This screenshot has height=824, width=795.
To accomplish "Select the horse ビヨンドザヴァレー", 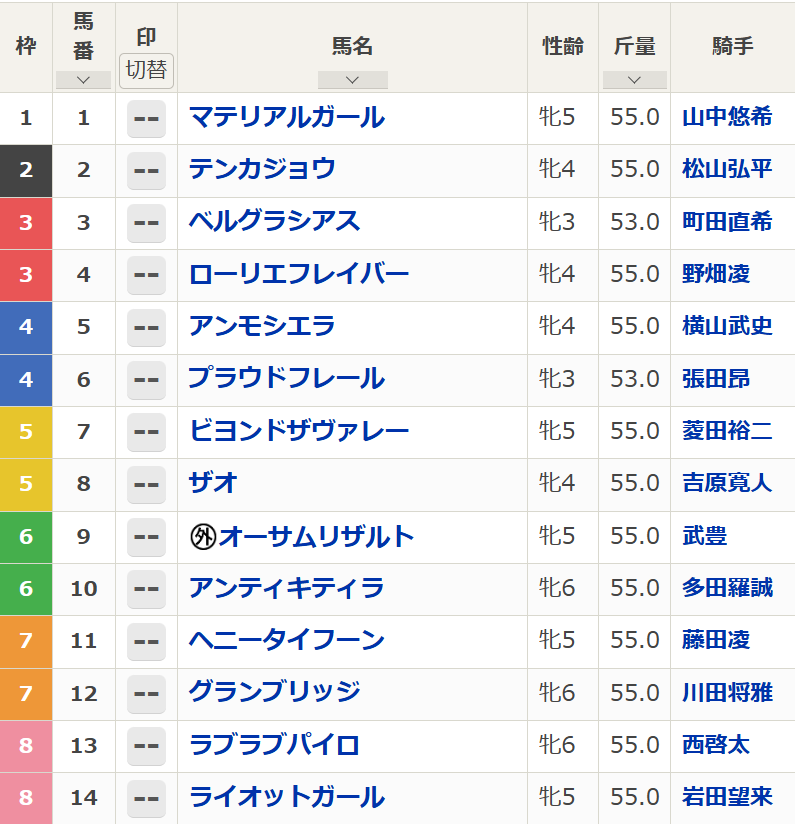I will tap(299, 432).
